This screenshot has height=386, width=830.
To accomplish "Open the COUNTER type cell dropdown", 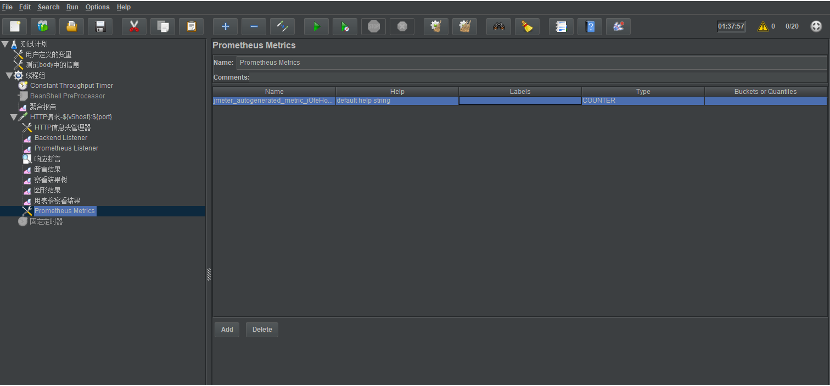I will (x=643, y=101).
